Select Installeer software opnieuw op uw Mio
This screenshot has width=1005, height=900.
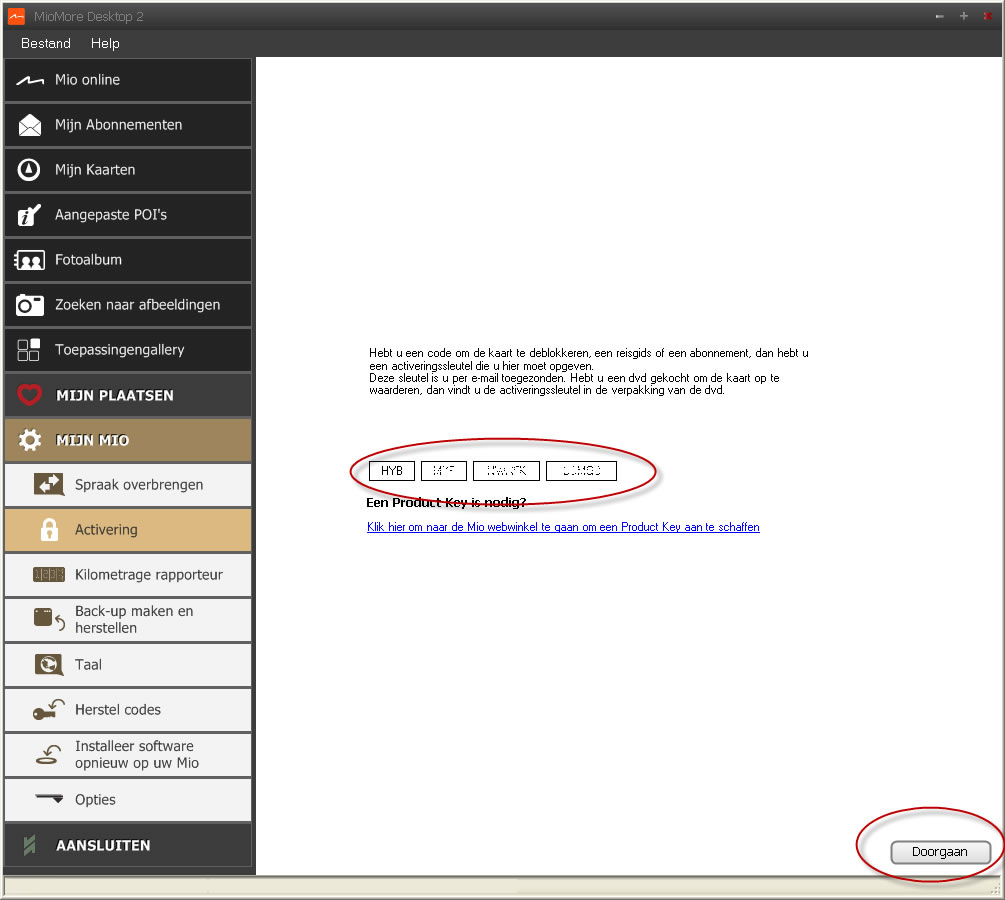click(128, 754)
